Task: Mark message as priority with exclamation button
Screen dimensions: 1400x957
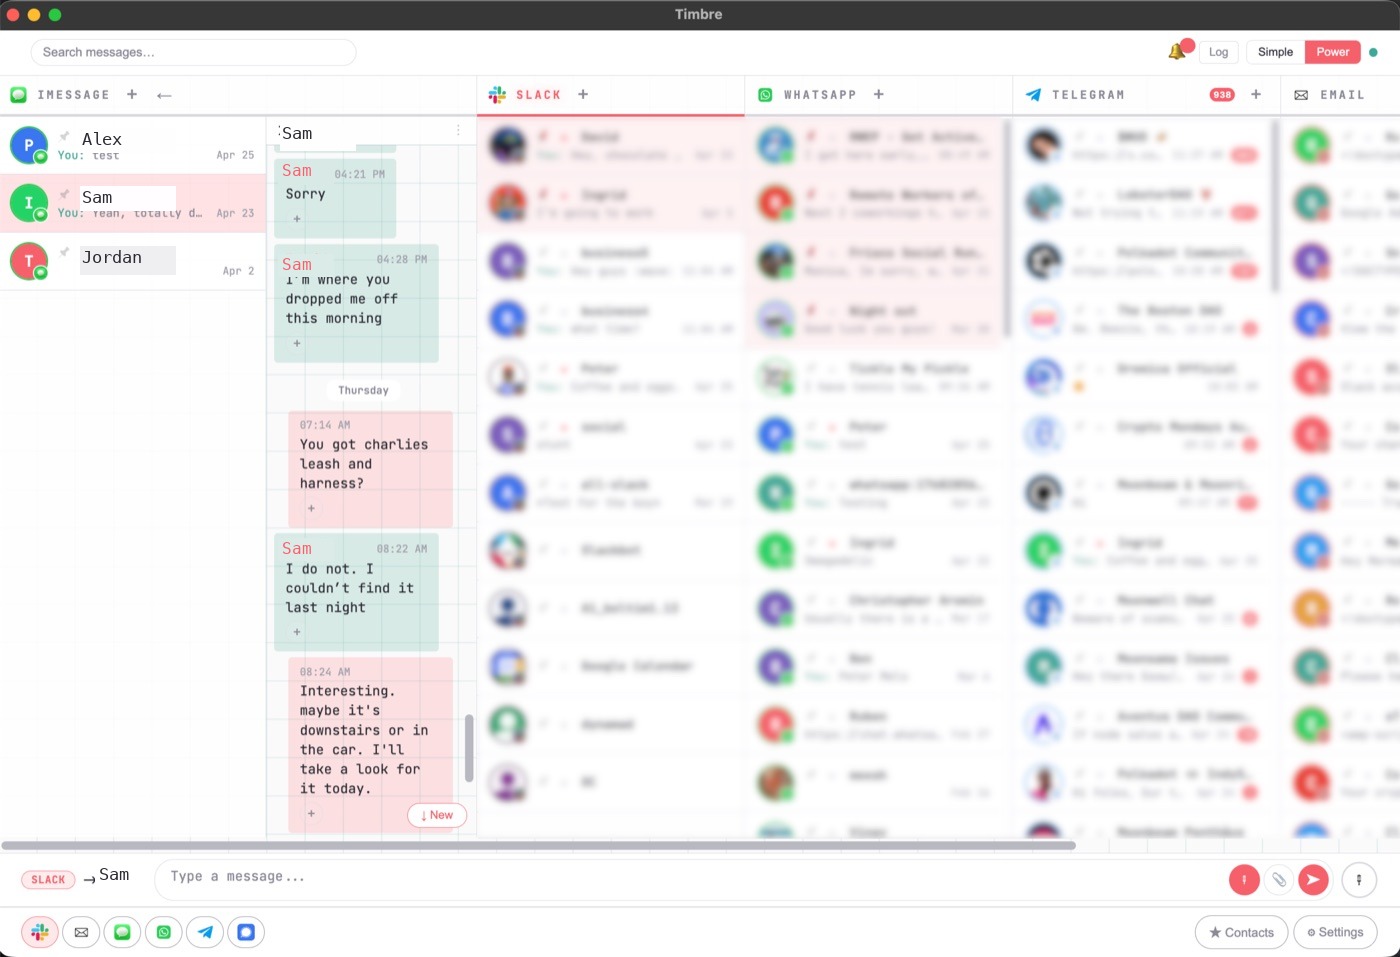Action: tap(1244, 880)
